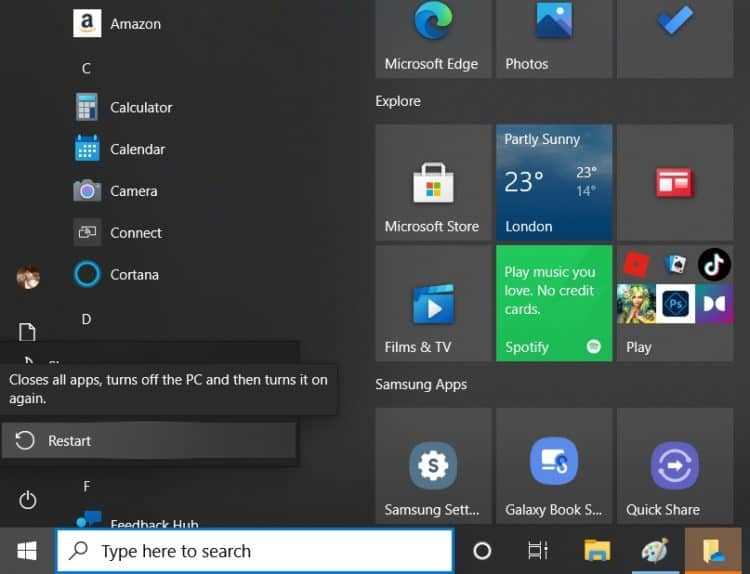Viewport: 750px width, 574px height.
Task: Open the Microsoft Store tile
Action: pos(433,182)
